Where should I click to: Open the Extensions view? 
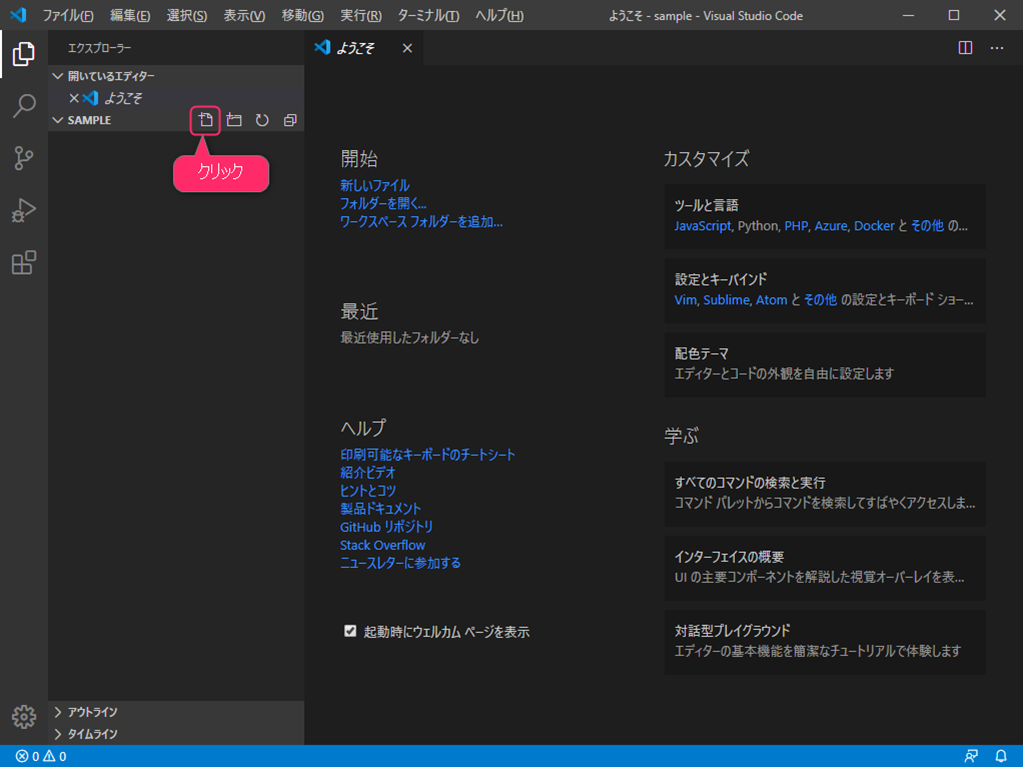click(x=23, y=262)
